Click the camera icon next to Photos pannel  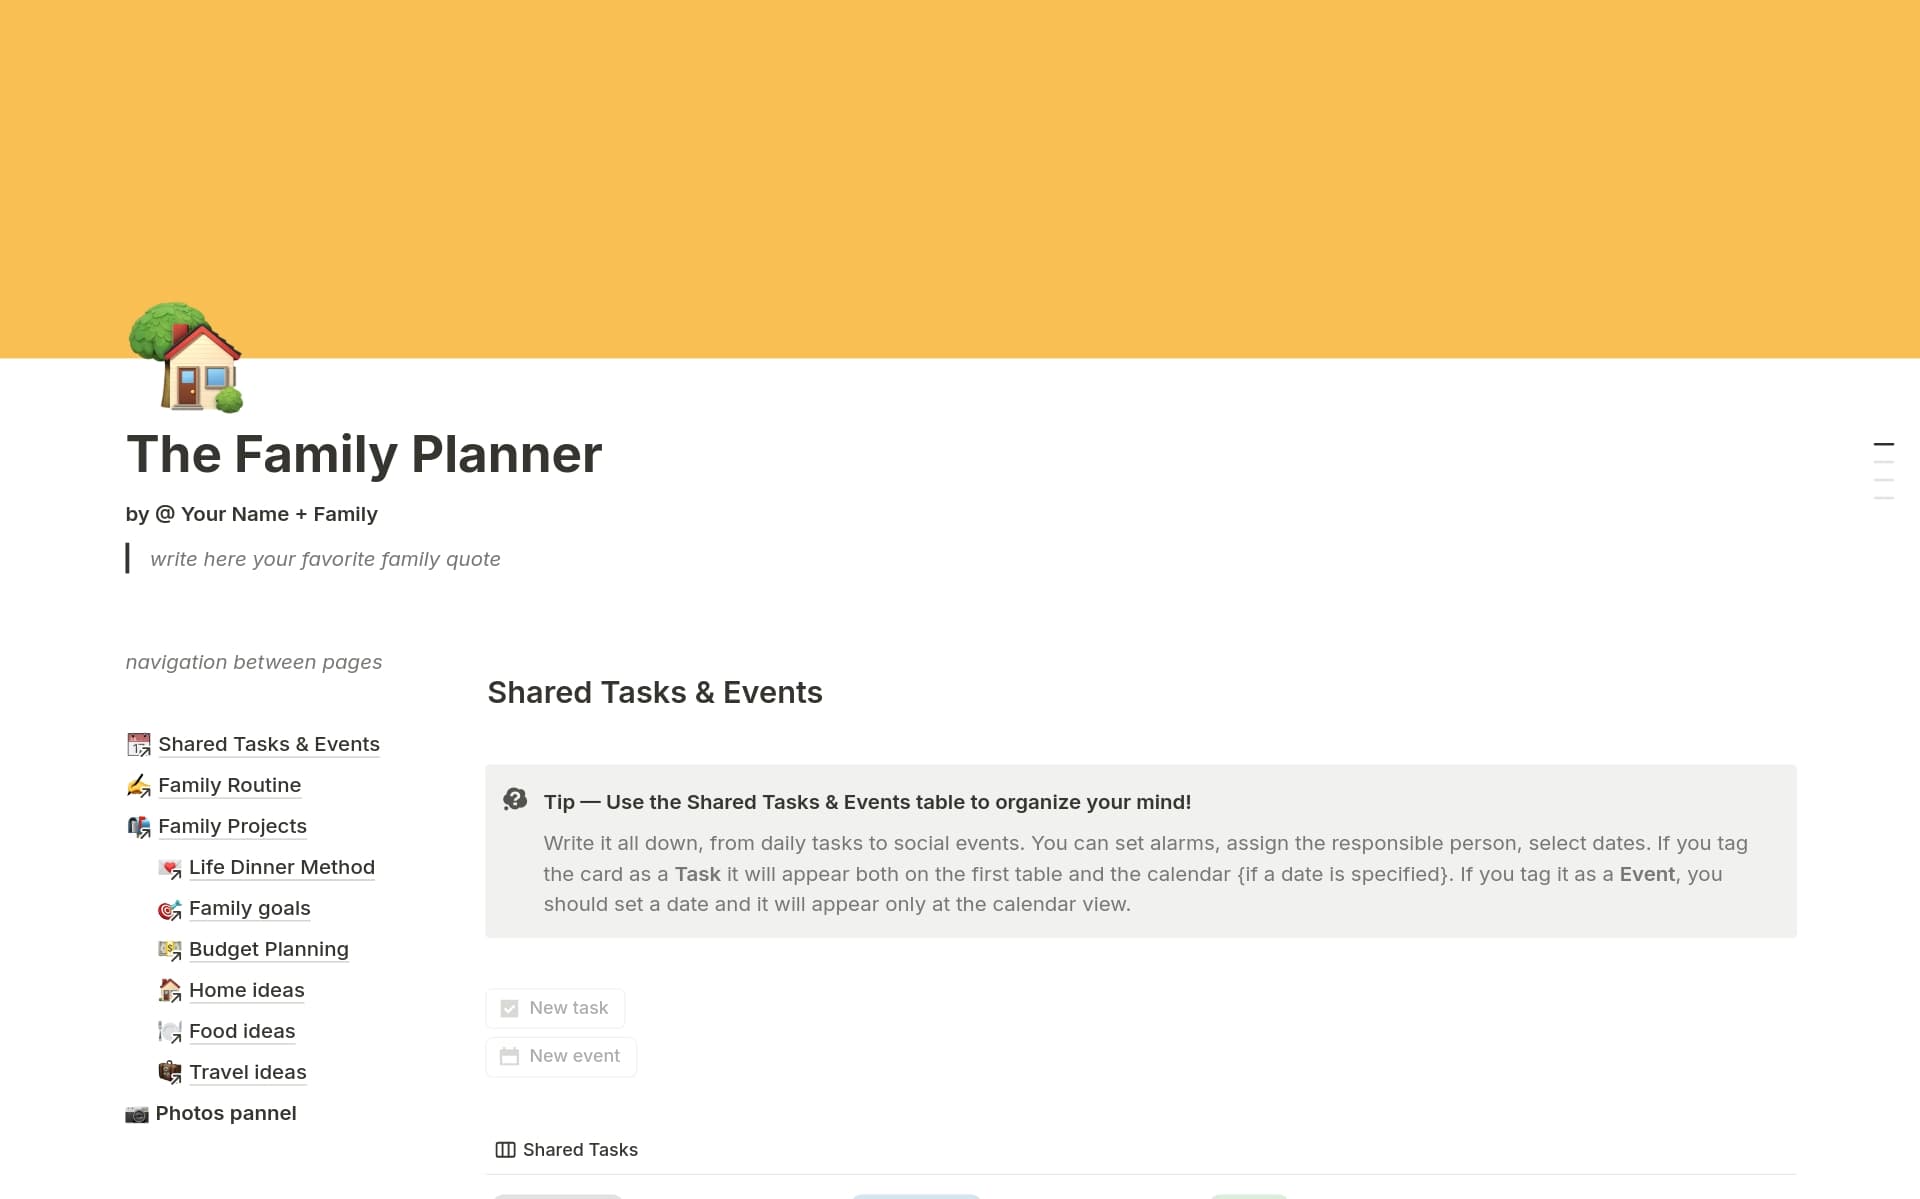click(138, 1113)
